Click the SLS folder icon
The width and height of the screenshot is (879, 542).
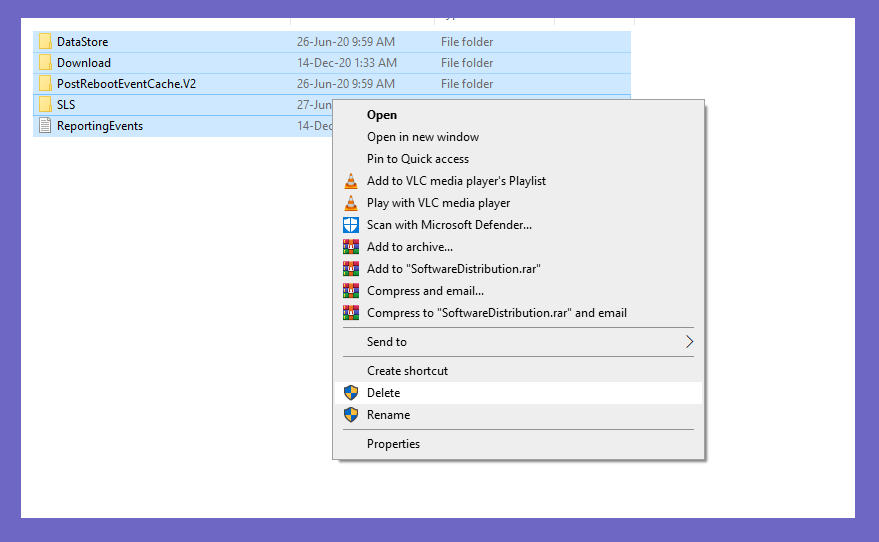coord(45,104)
